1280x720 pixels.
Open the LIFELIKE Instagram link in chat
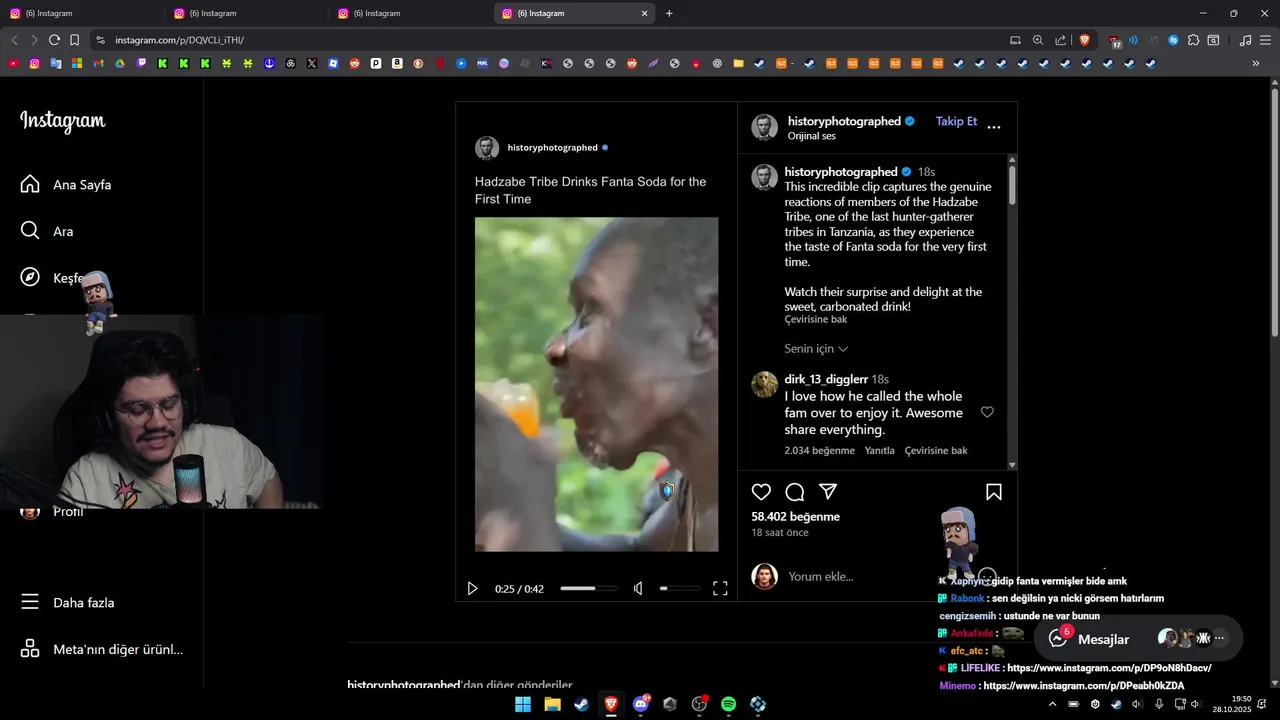tap(1109, 668)
